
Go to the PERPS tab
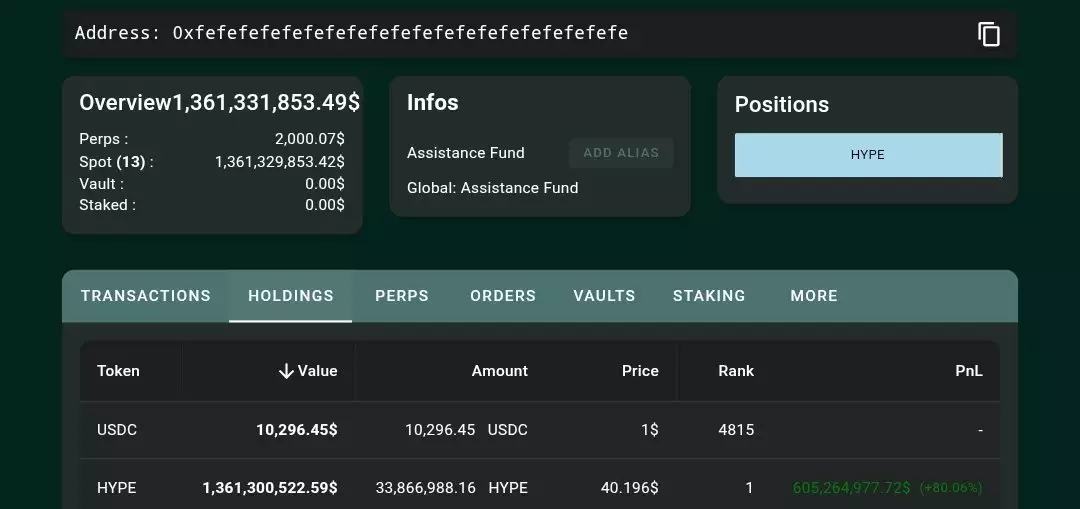tap(402, 296)
